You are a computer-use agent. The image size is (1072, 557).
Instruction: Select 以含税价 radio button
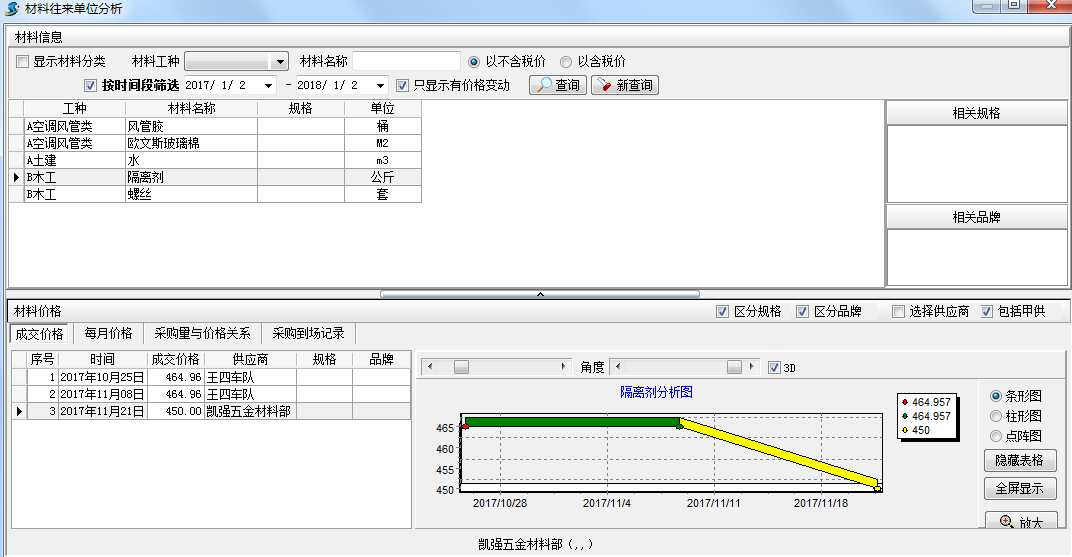tap(566, 61)
